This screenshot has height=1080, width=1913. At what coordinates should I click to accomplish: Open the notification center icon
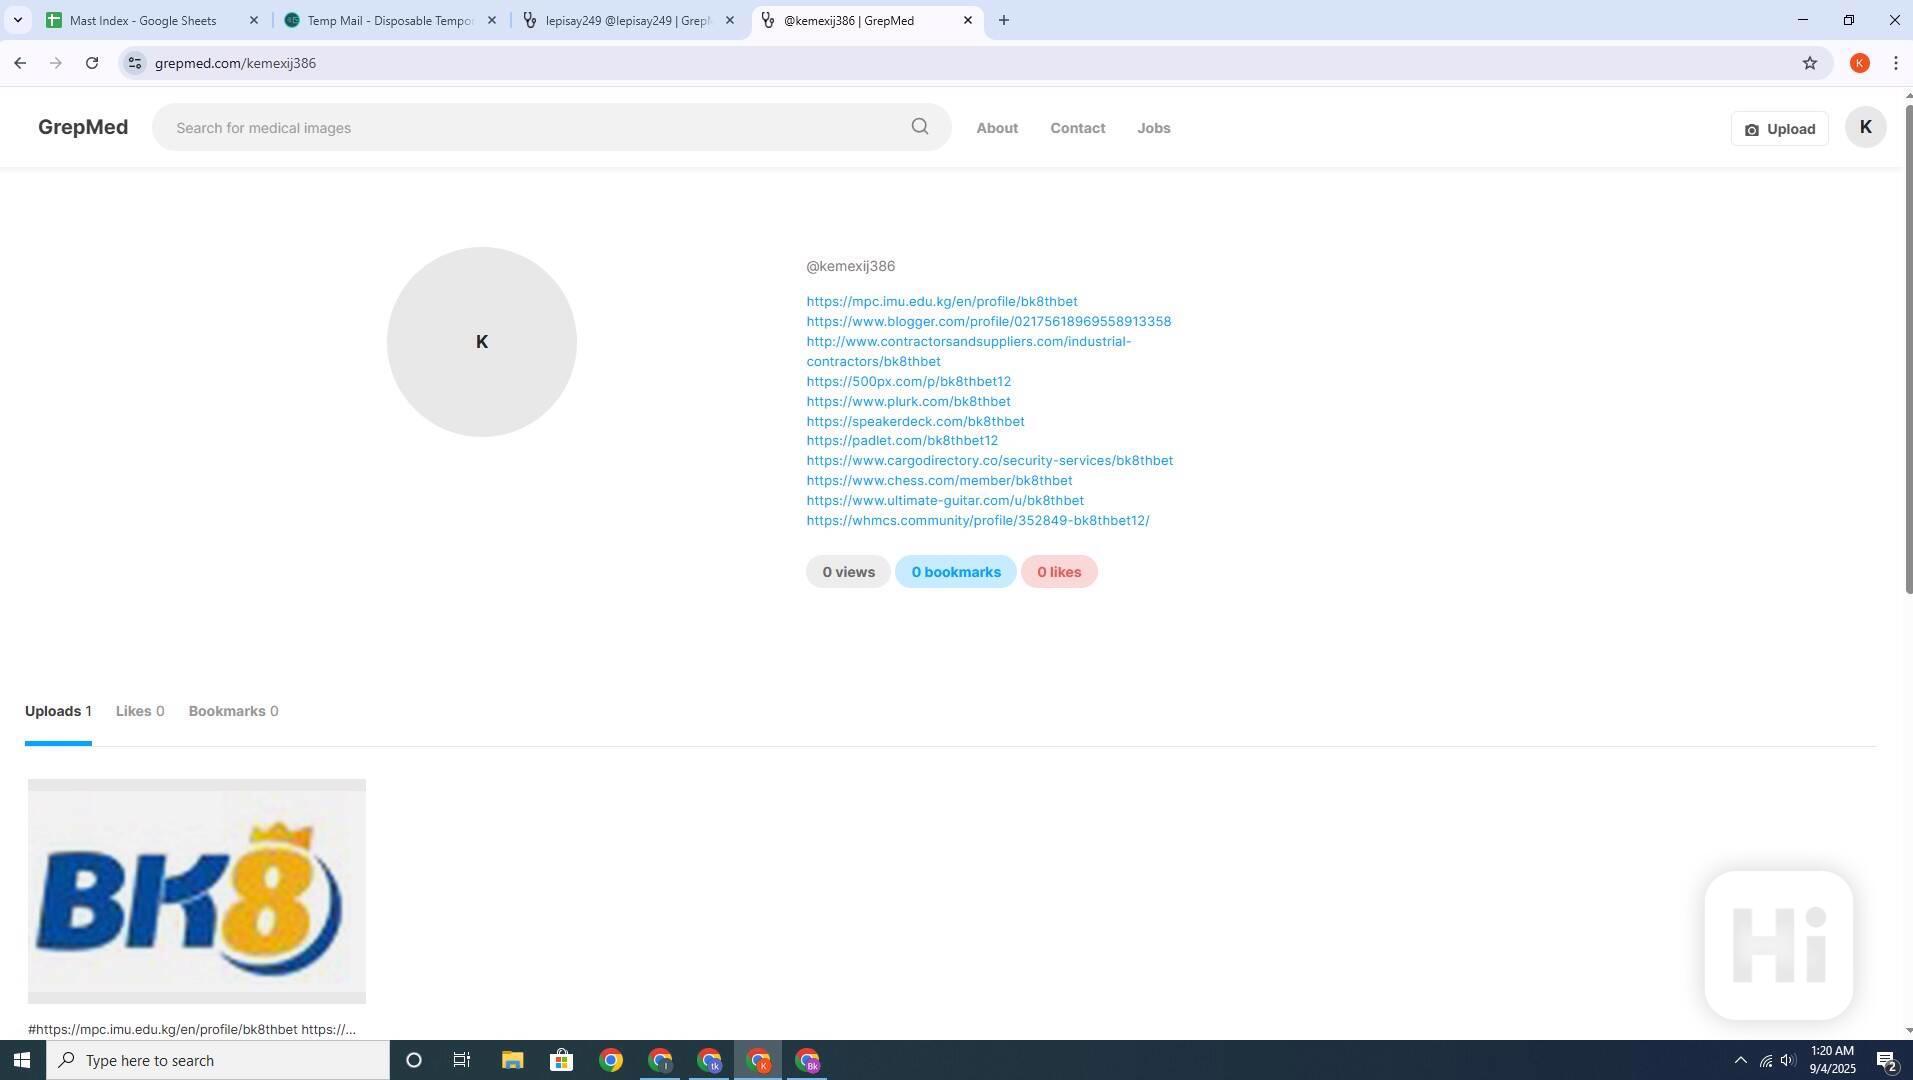click(x=1887, y=1060)
